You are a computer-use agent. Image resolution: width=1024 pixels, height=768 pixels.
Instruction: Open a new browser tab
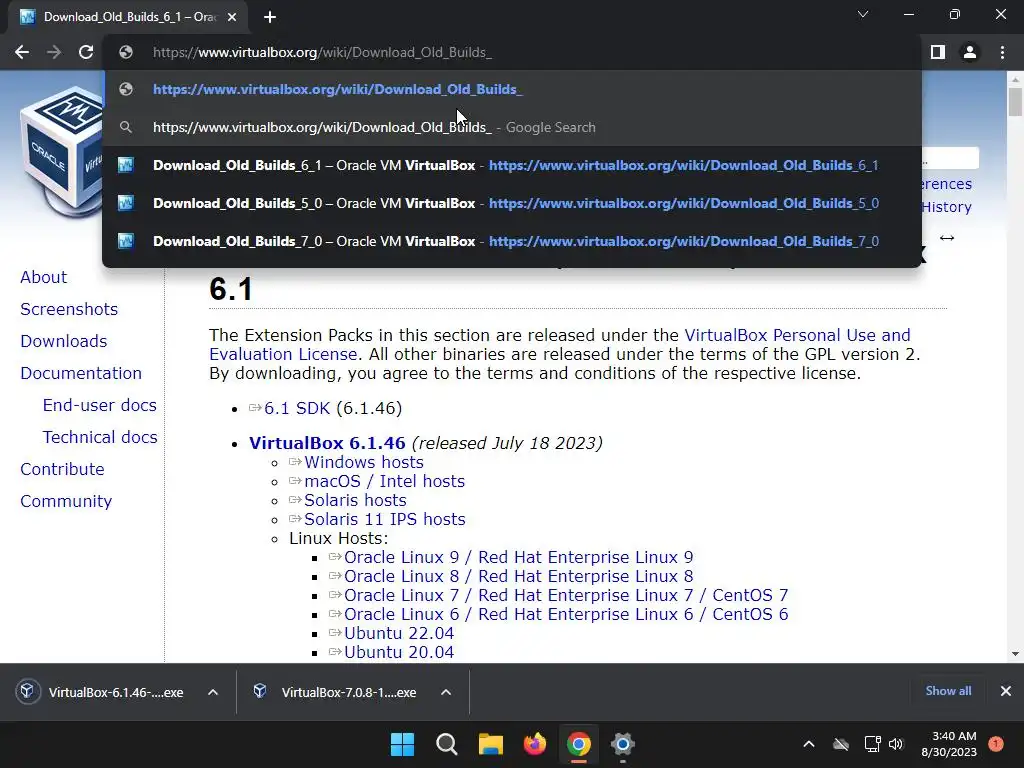point(270,17)
